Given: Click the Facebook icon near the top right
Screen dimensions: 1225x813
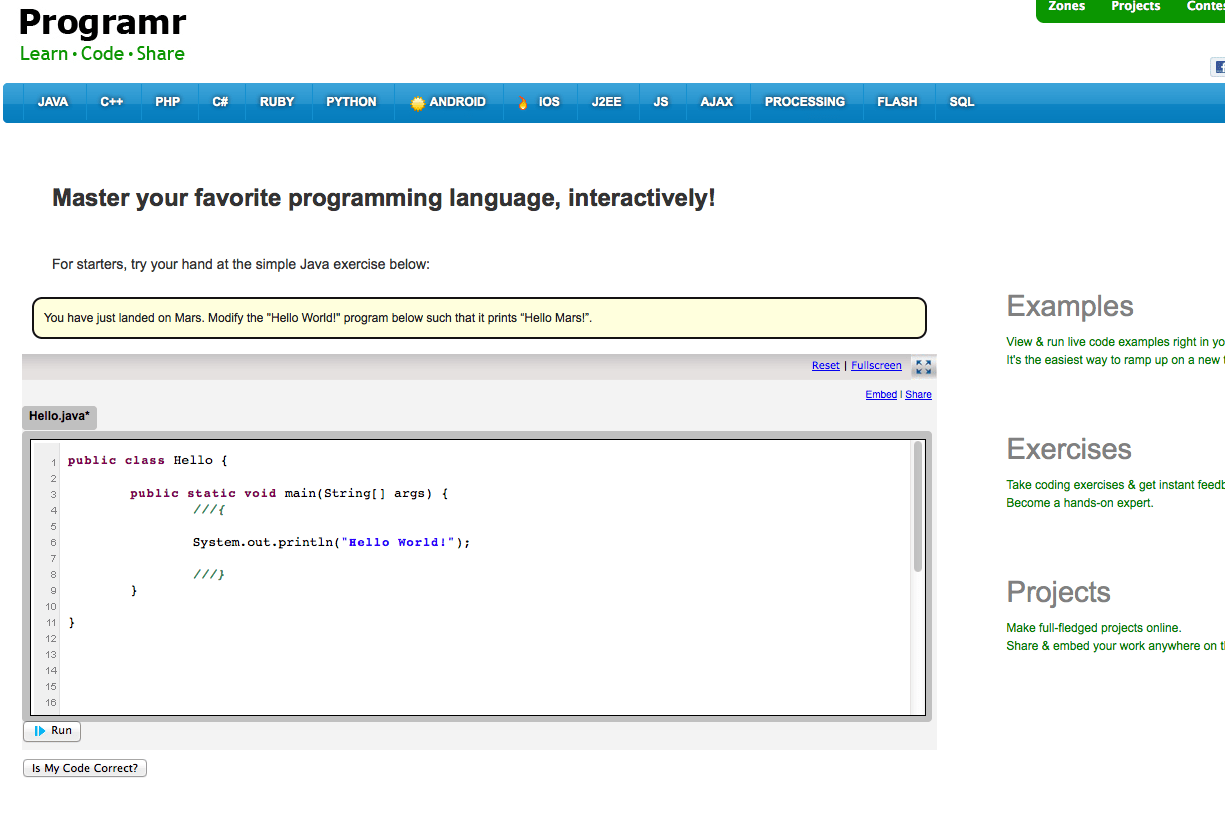Looking at the screenshot, I should point(1219,66).
